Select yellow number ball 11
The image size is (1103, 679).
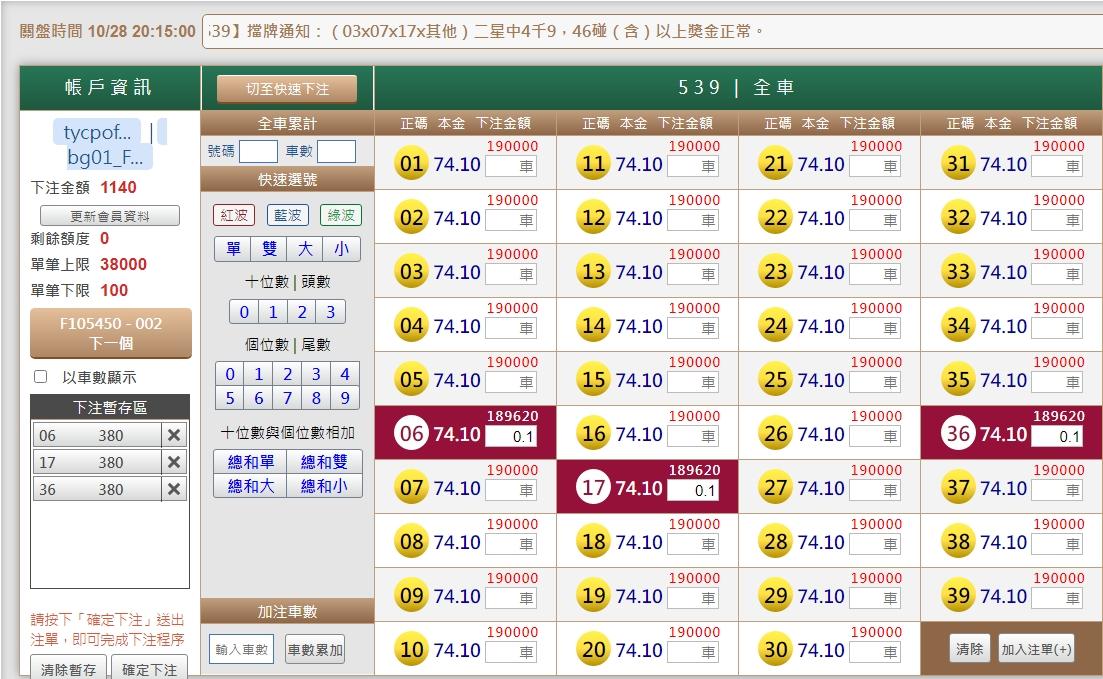tap(594, 163)
